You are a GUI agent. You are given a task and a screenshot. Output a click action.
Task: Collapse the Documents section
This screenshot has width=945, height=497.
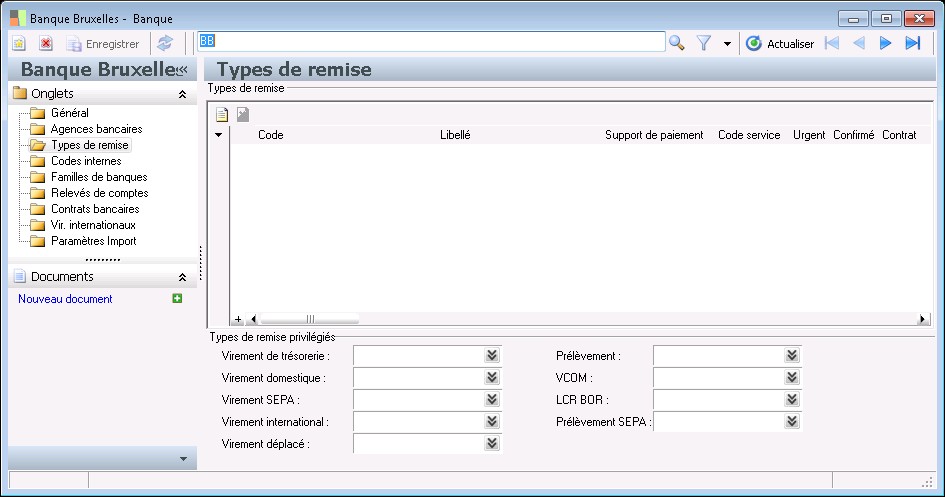point(182,277)
